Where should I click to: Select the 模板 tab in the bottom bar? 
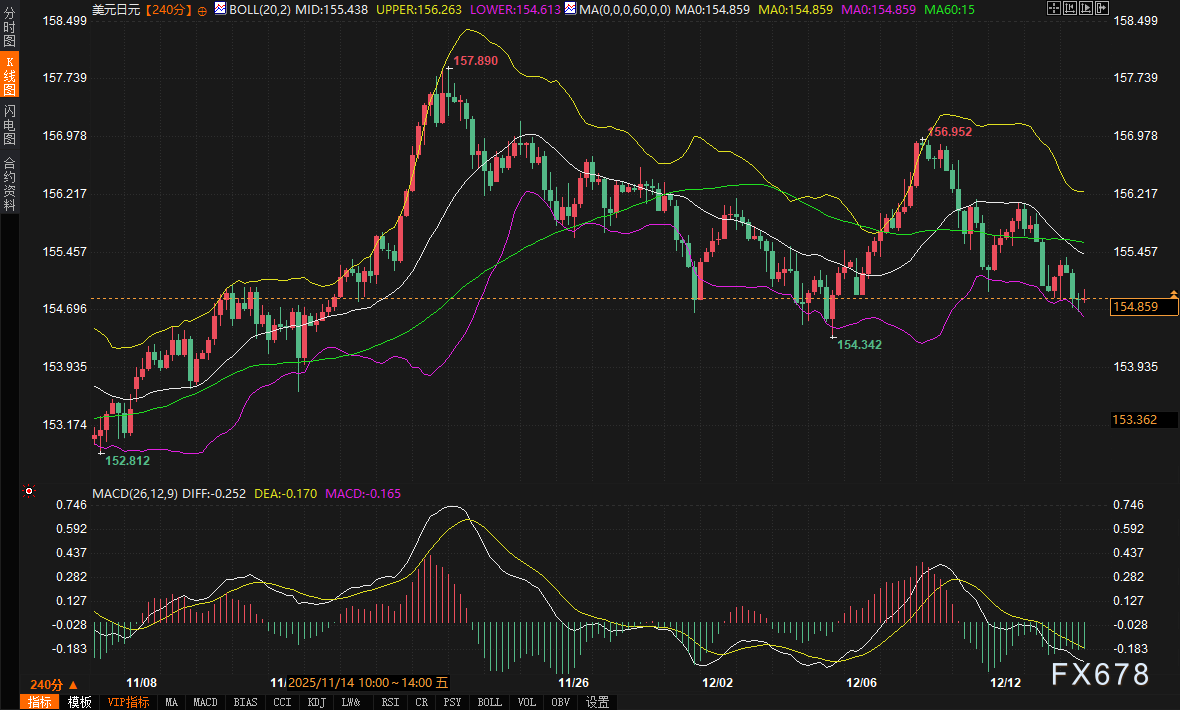point(79,702)
